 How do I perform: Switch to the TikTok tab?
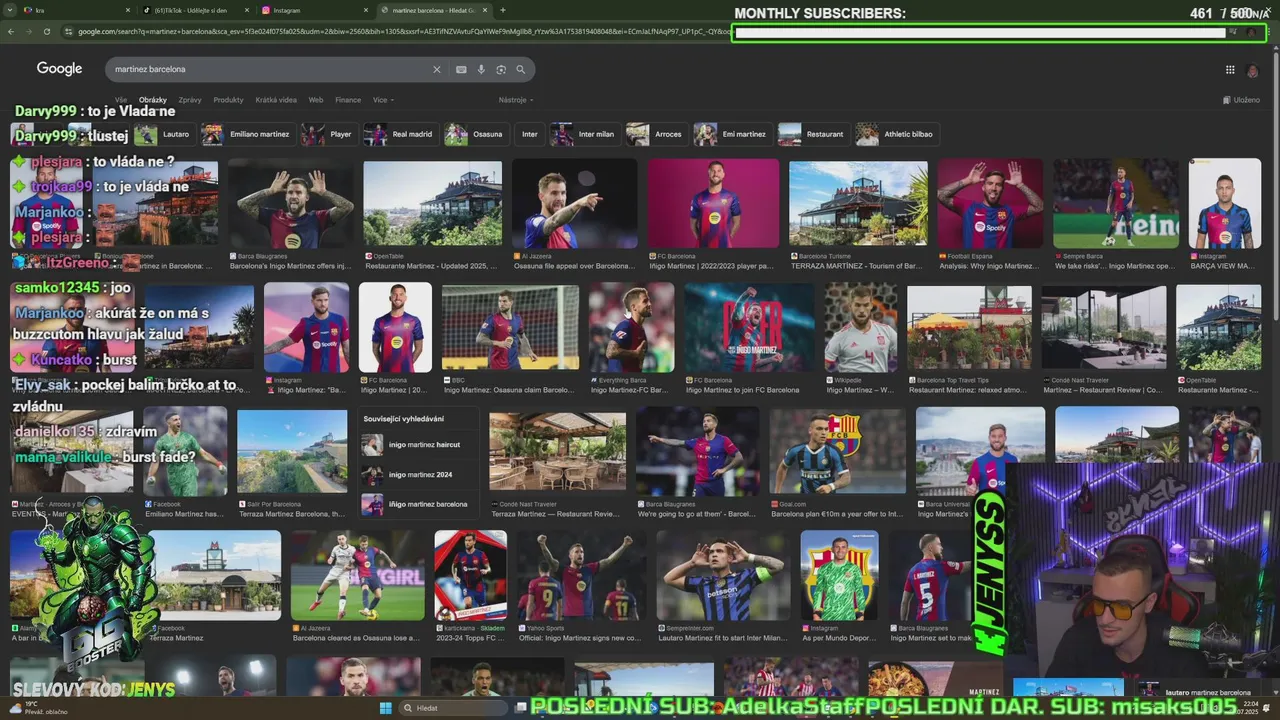pyautogui.click(x=195, y=10)
